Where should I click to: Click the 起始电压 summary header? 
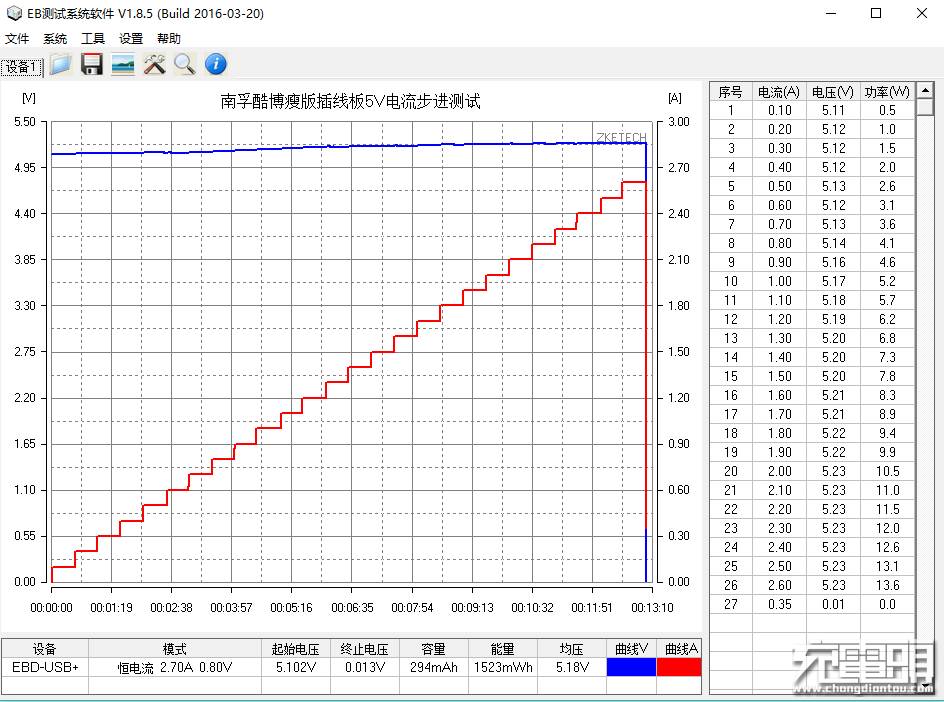tap(296, 649)
